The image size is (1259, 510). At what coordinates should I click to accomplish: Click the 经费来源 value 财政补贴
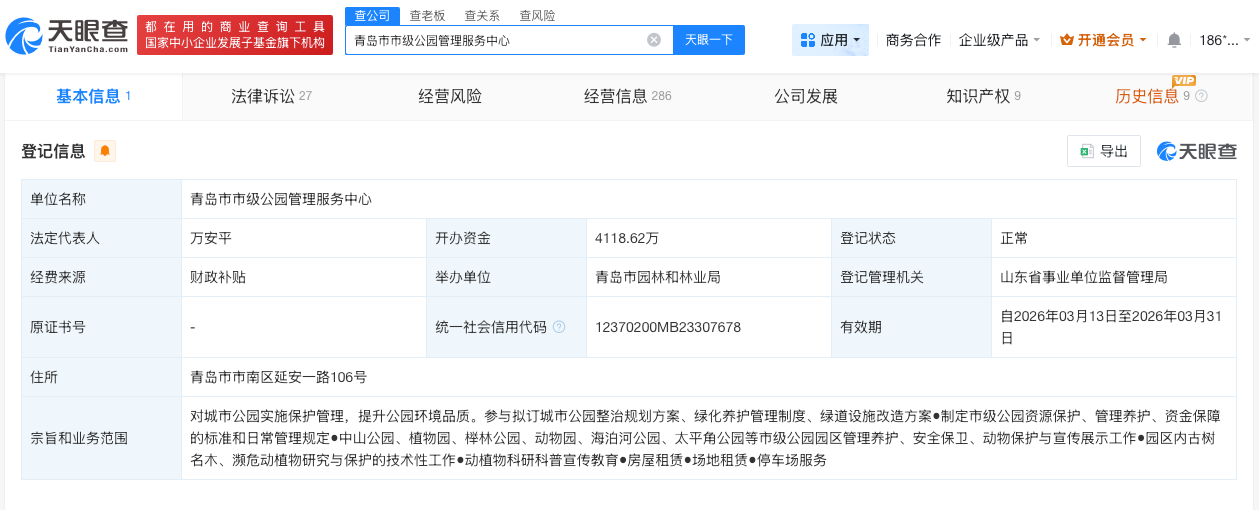(218, 277)
